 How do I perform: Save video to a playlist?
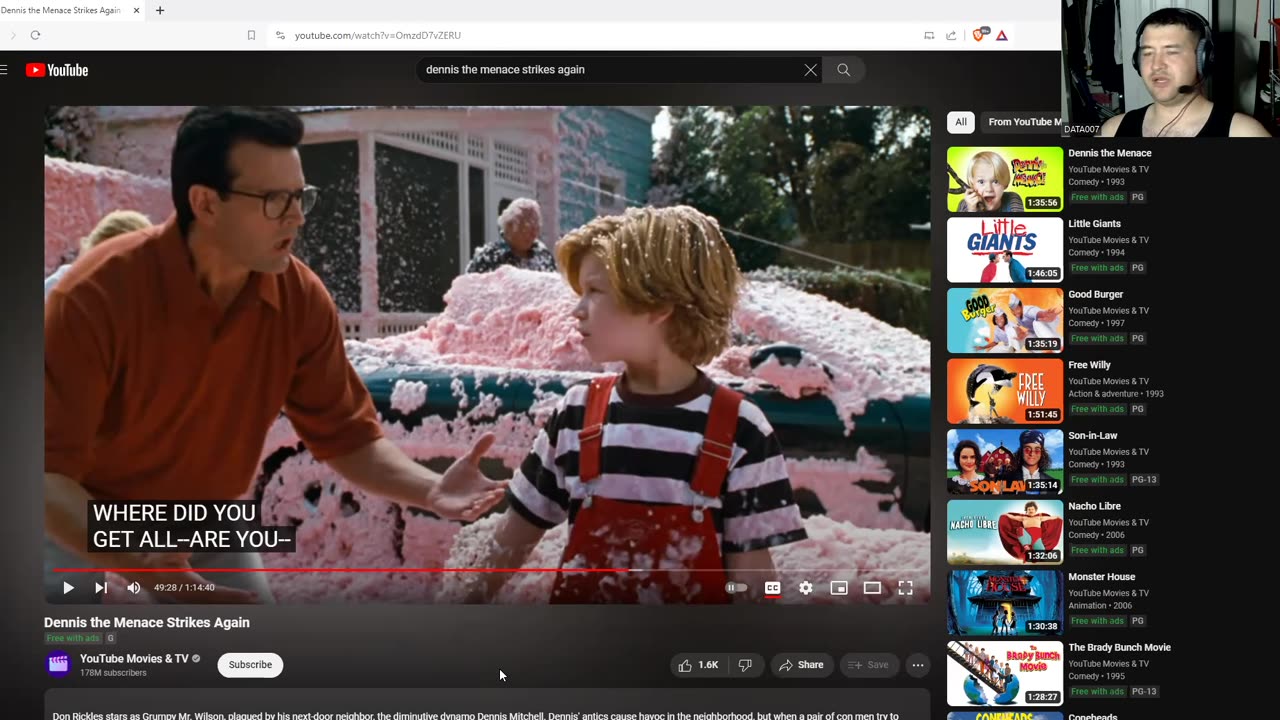pyautogui.click(x=868, y=665)
